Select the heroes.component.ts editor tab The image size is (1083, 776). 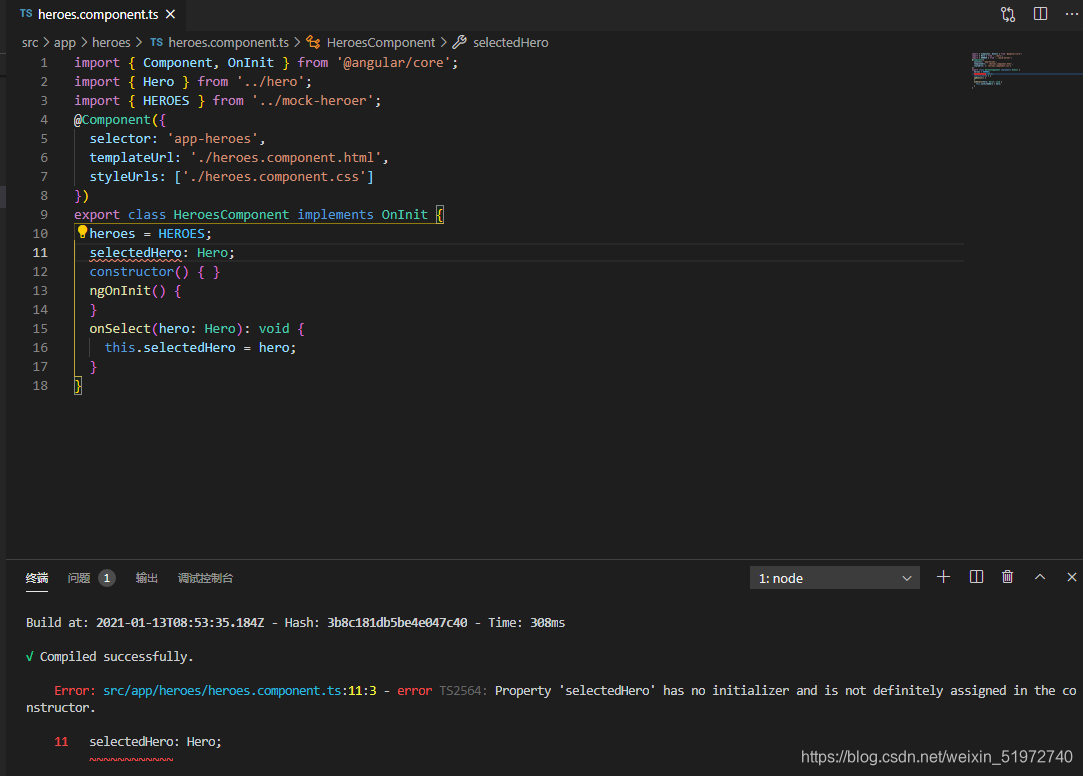click(x=97, y=14)
